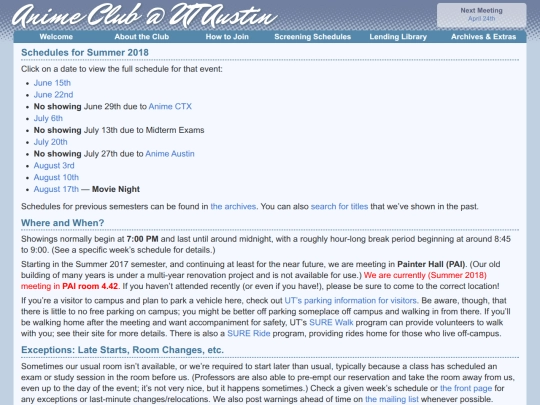
Task: View the August 3rd schedule
Action: click(54, 166)
